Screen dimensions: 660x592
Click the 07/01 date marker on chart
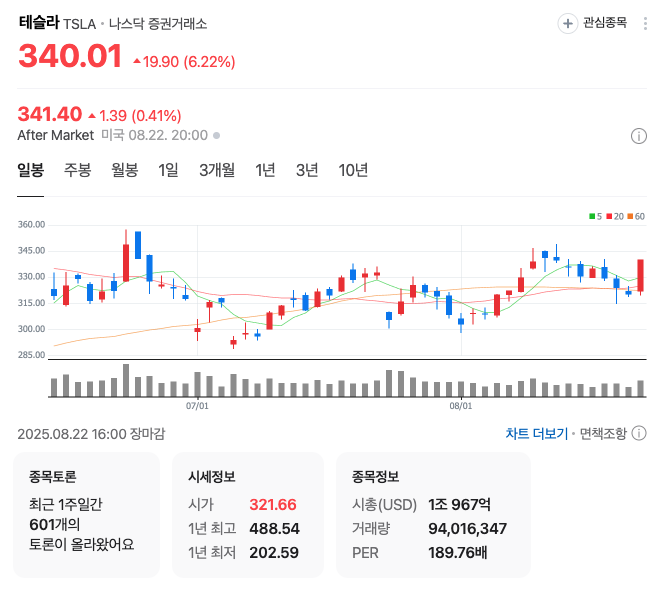pyautogui.click(x=197, y=406)
